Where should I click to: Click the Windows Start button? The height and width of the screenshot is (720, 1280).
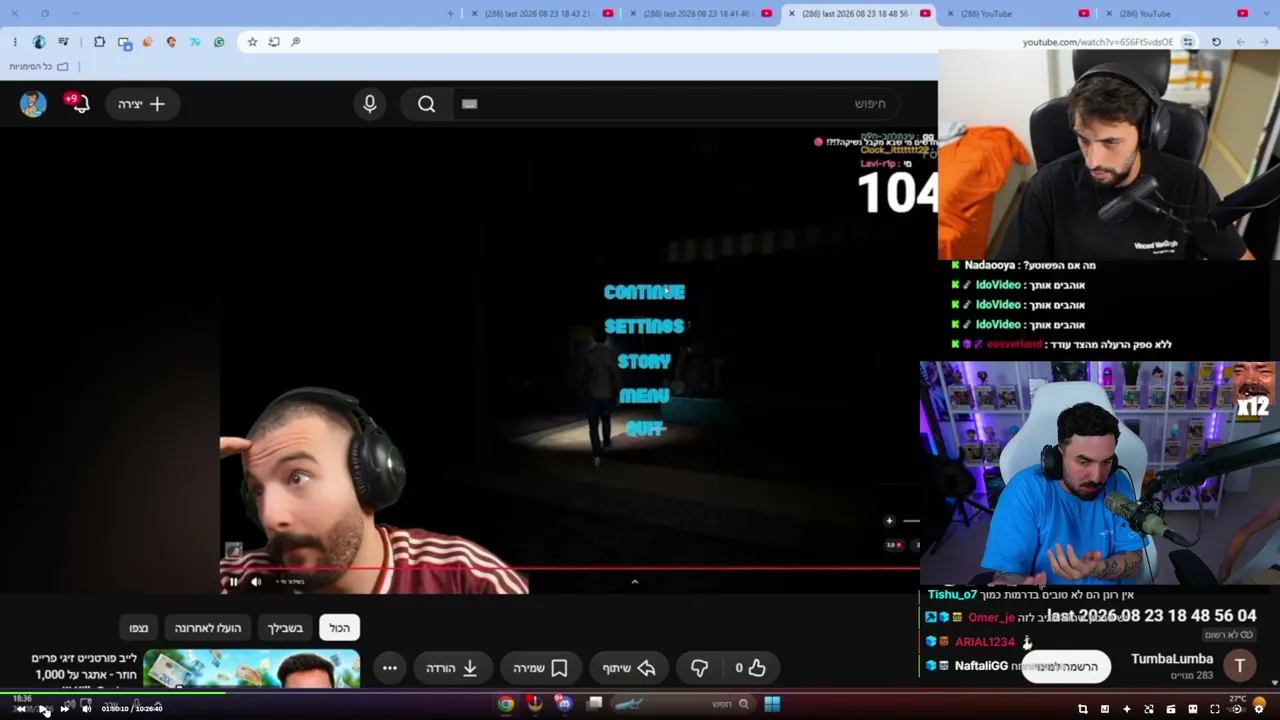click(x=772, y=704)
